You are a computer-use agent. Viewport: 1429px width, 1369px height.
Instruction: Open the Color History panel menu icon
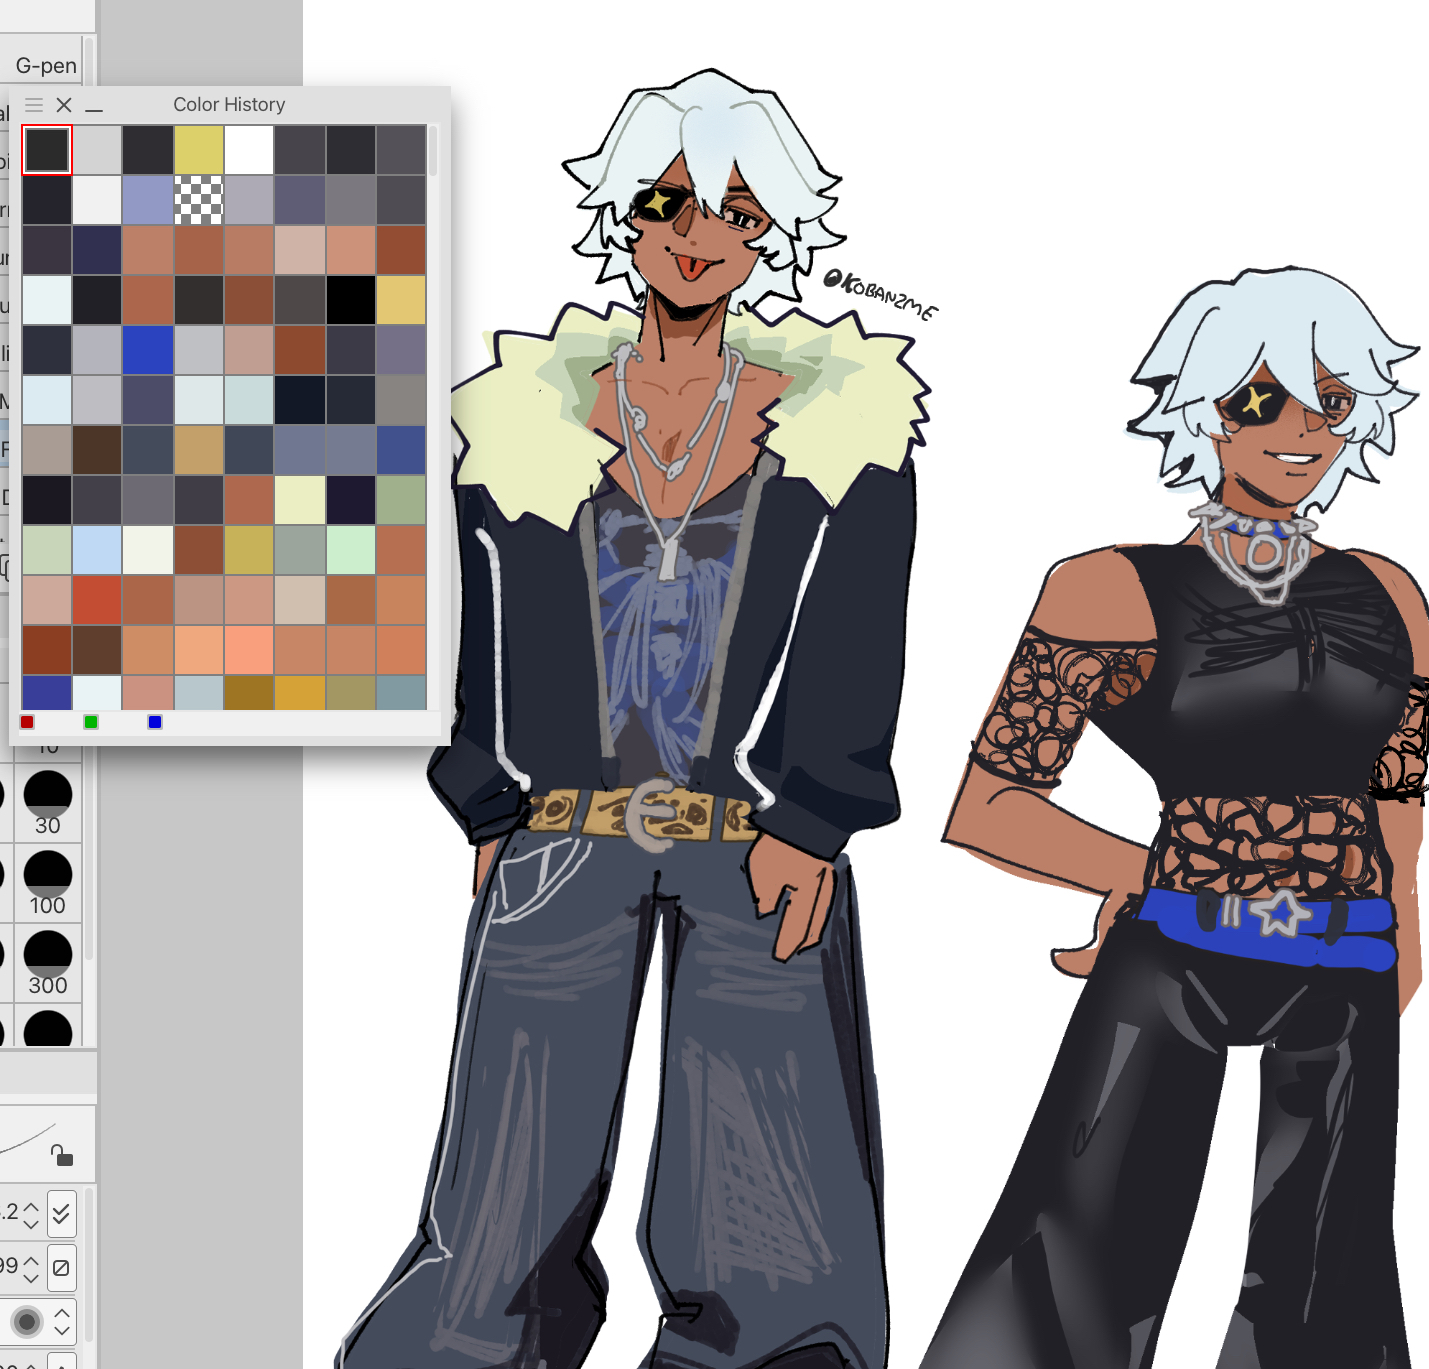(x=34, y=105)
